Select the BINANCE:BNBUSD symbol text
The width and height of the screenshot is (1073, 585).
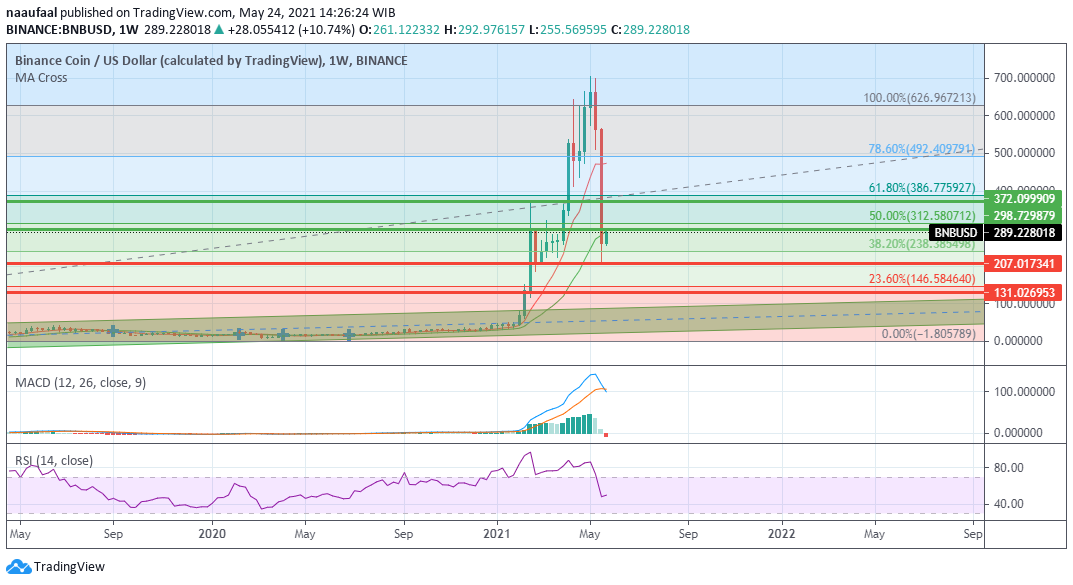pos(60,30)
